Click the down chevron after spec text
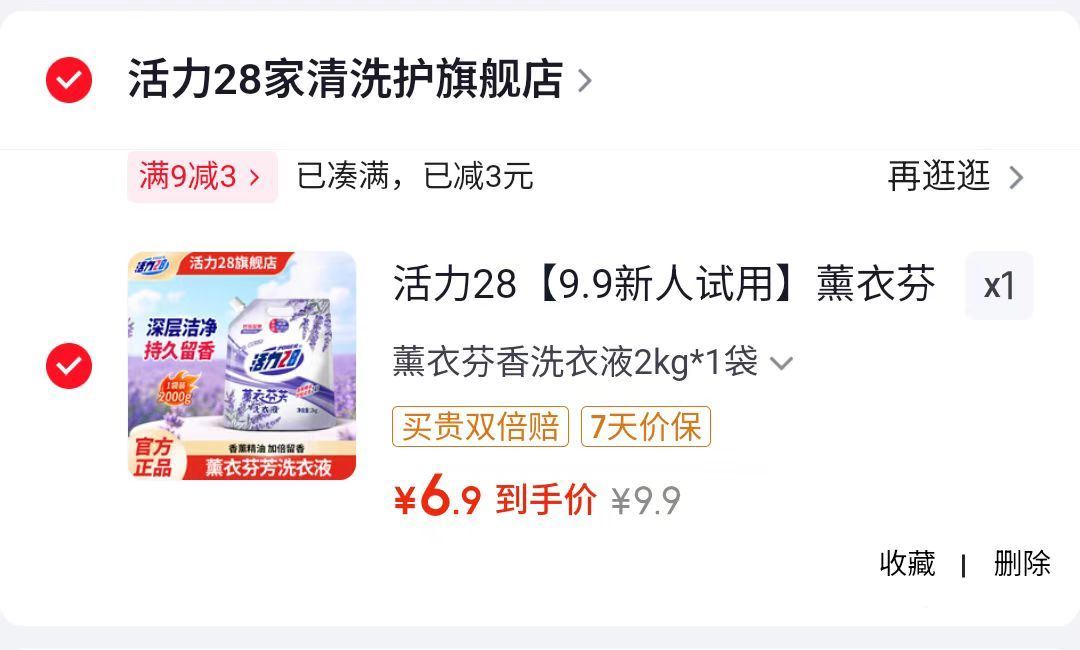The image size is (1080, 650). pos(781,363)
